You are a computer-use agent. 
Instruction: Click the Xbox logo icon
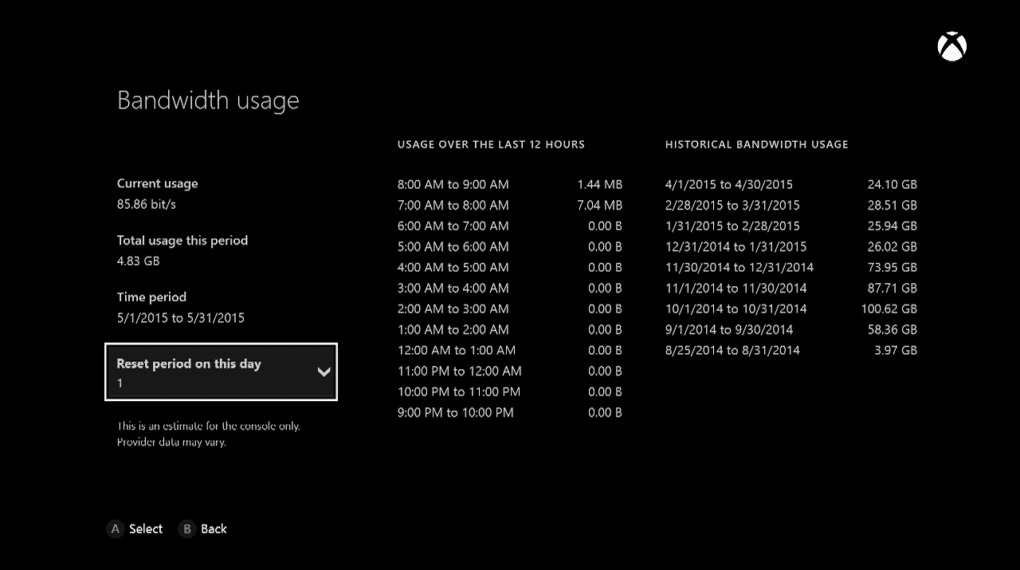[x=952, y=46]
